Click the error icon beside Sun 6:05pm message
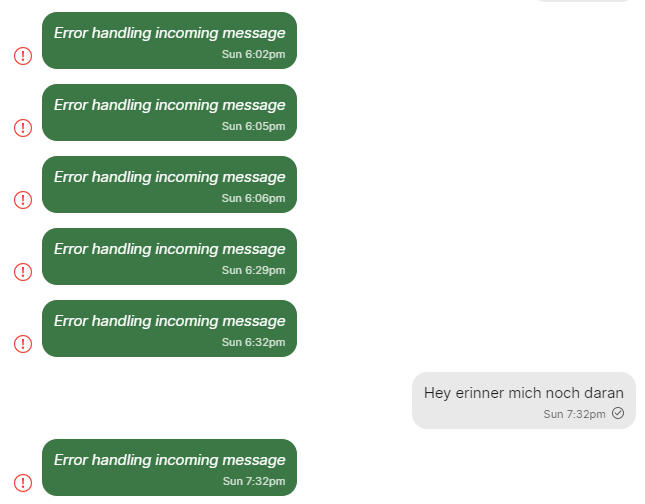The height and width of the screenshot is (504, 645). (23, 128)
